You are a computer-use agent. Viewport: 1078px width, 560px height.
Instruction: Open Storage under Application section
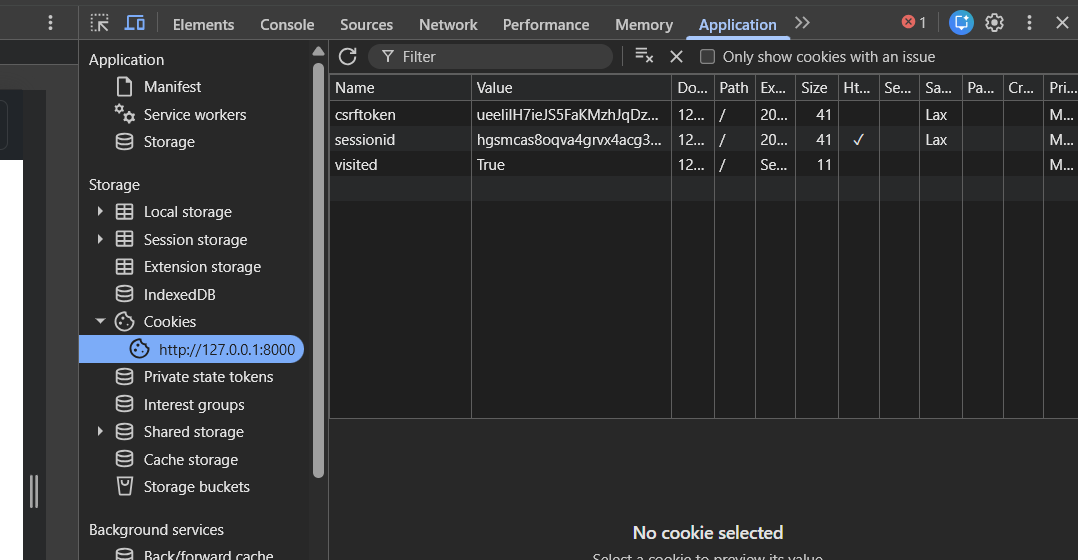coord(169,142)
